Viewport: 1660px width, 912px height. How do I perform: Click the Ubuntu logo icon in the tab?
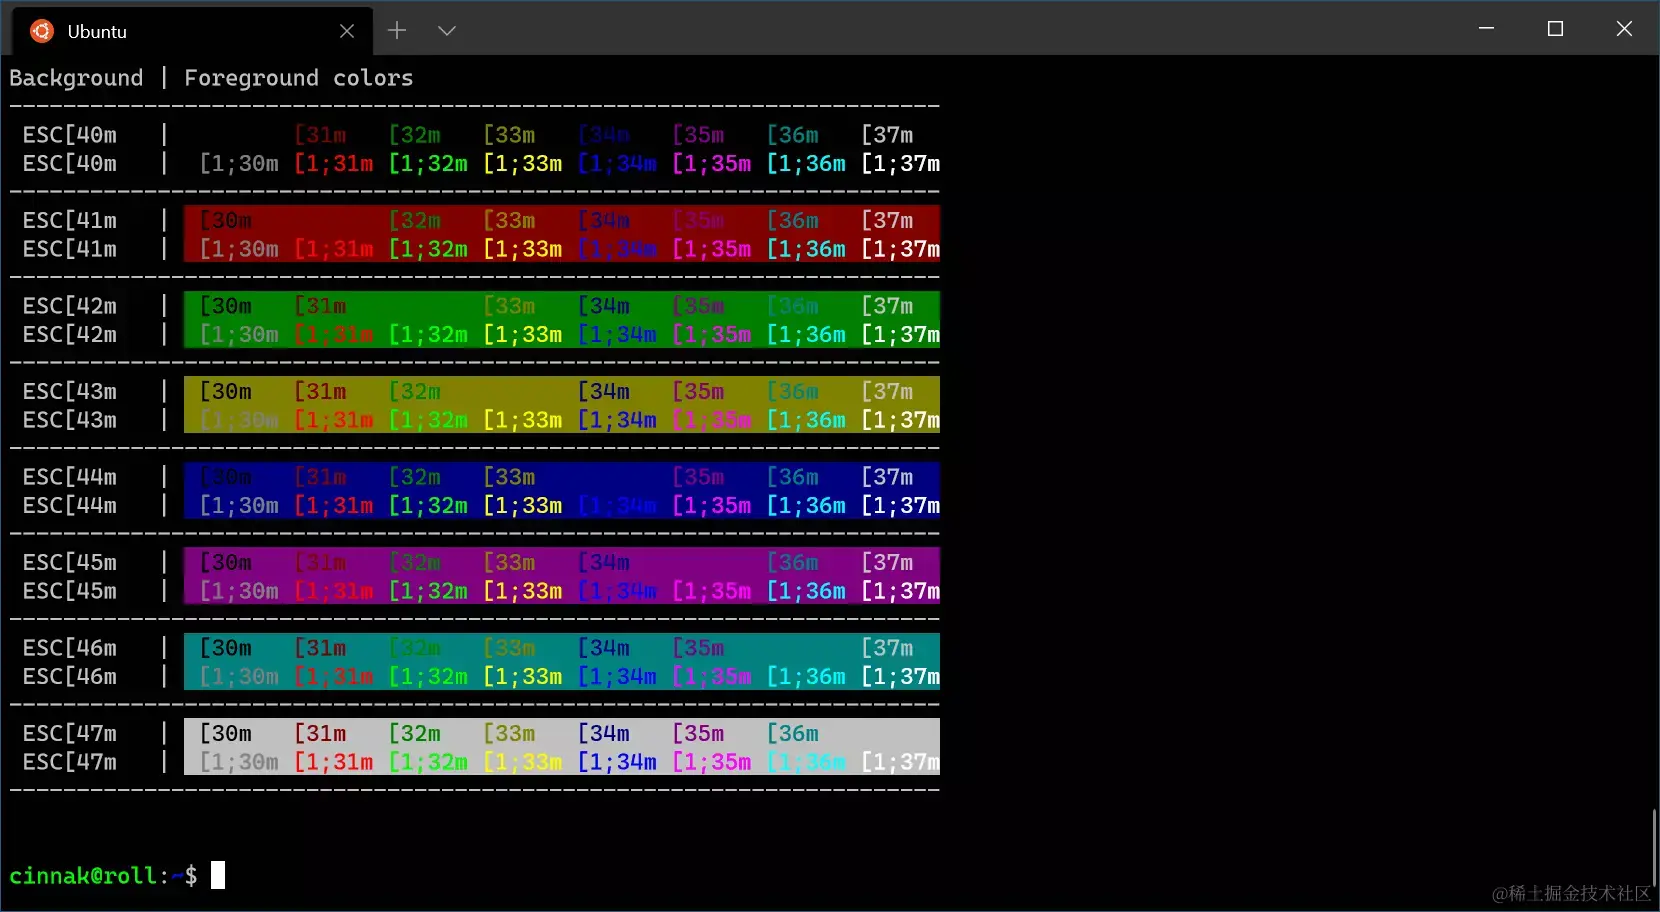(x=41, y=31)
